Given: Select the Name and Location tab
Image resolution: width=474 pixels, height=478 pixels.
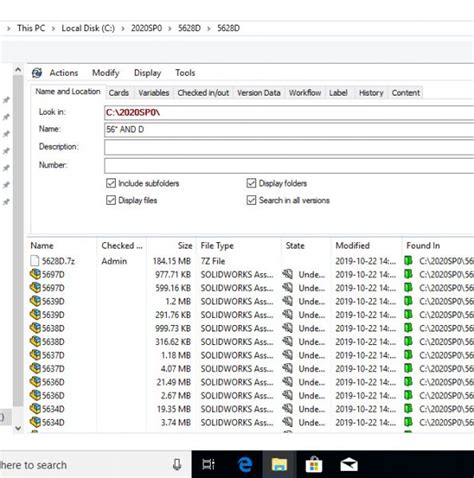Looking at the screenshot, I should 68,91.
